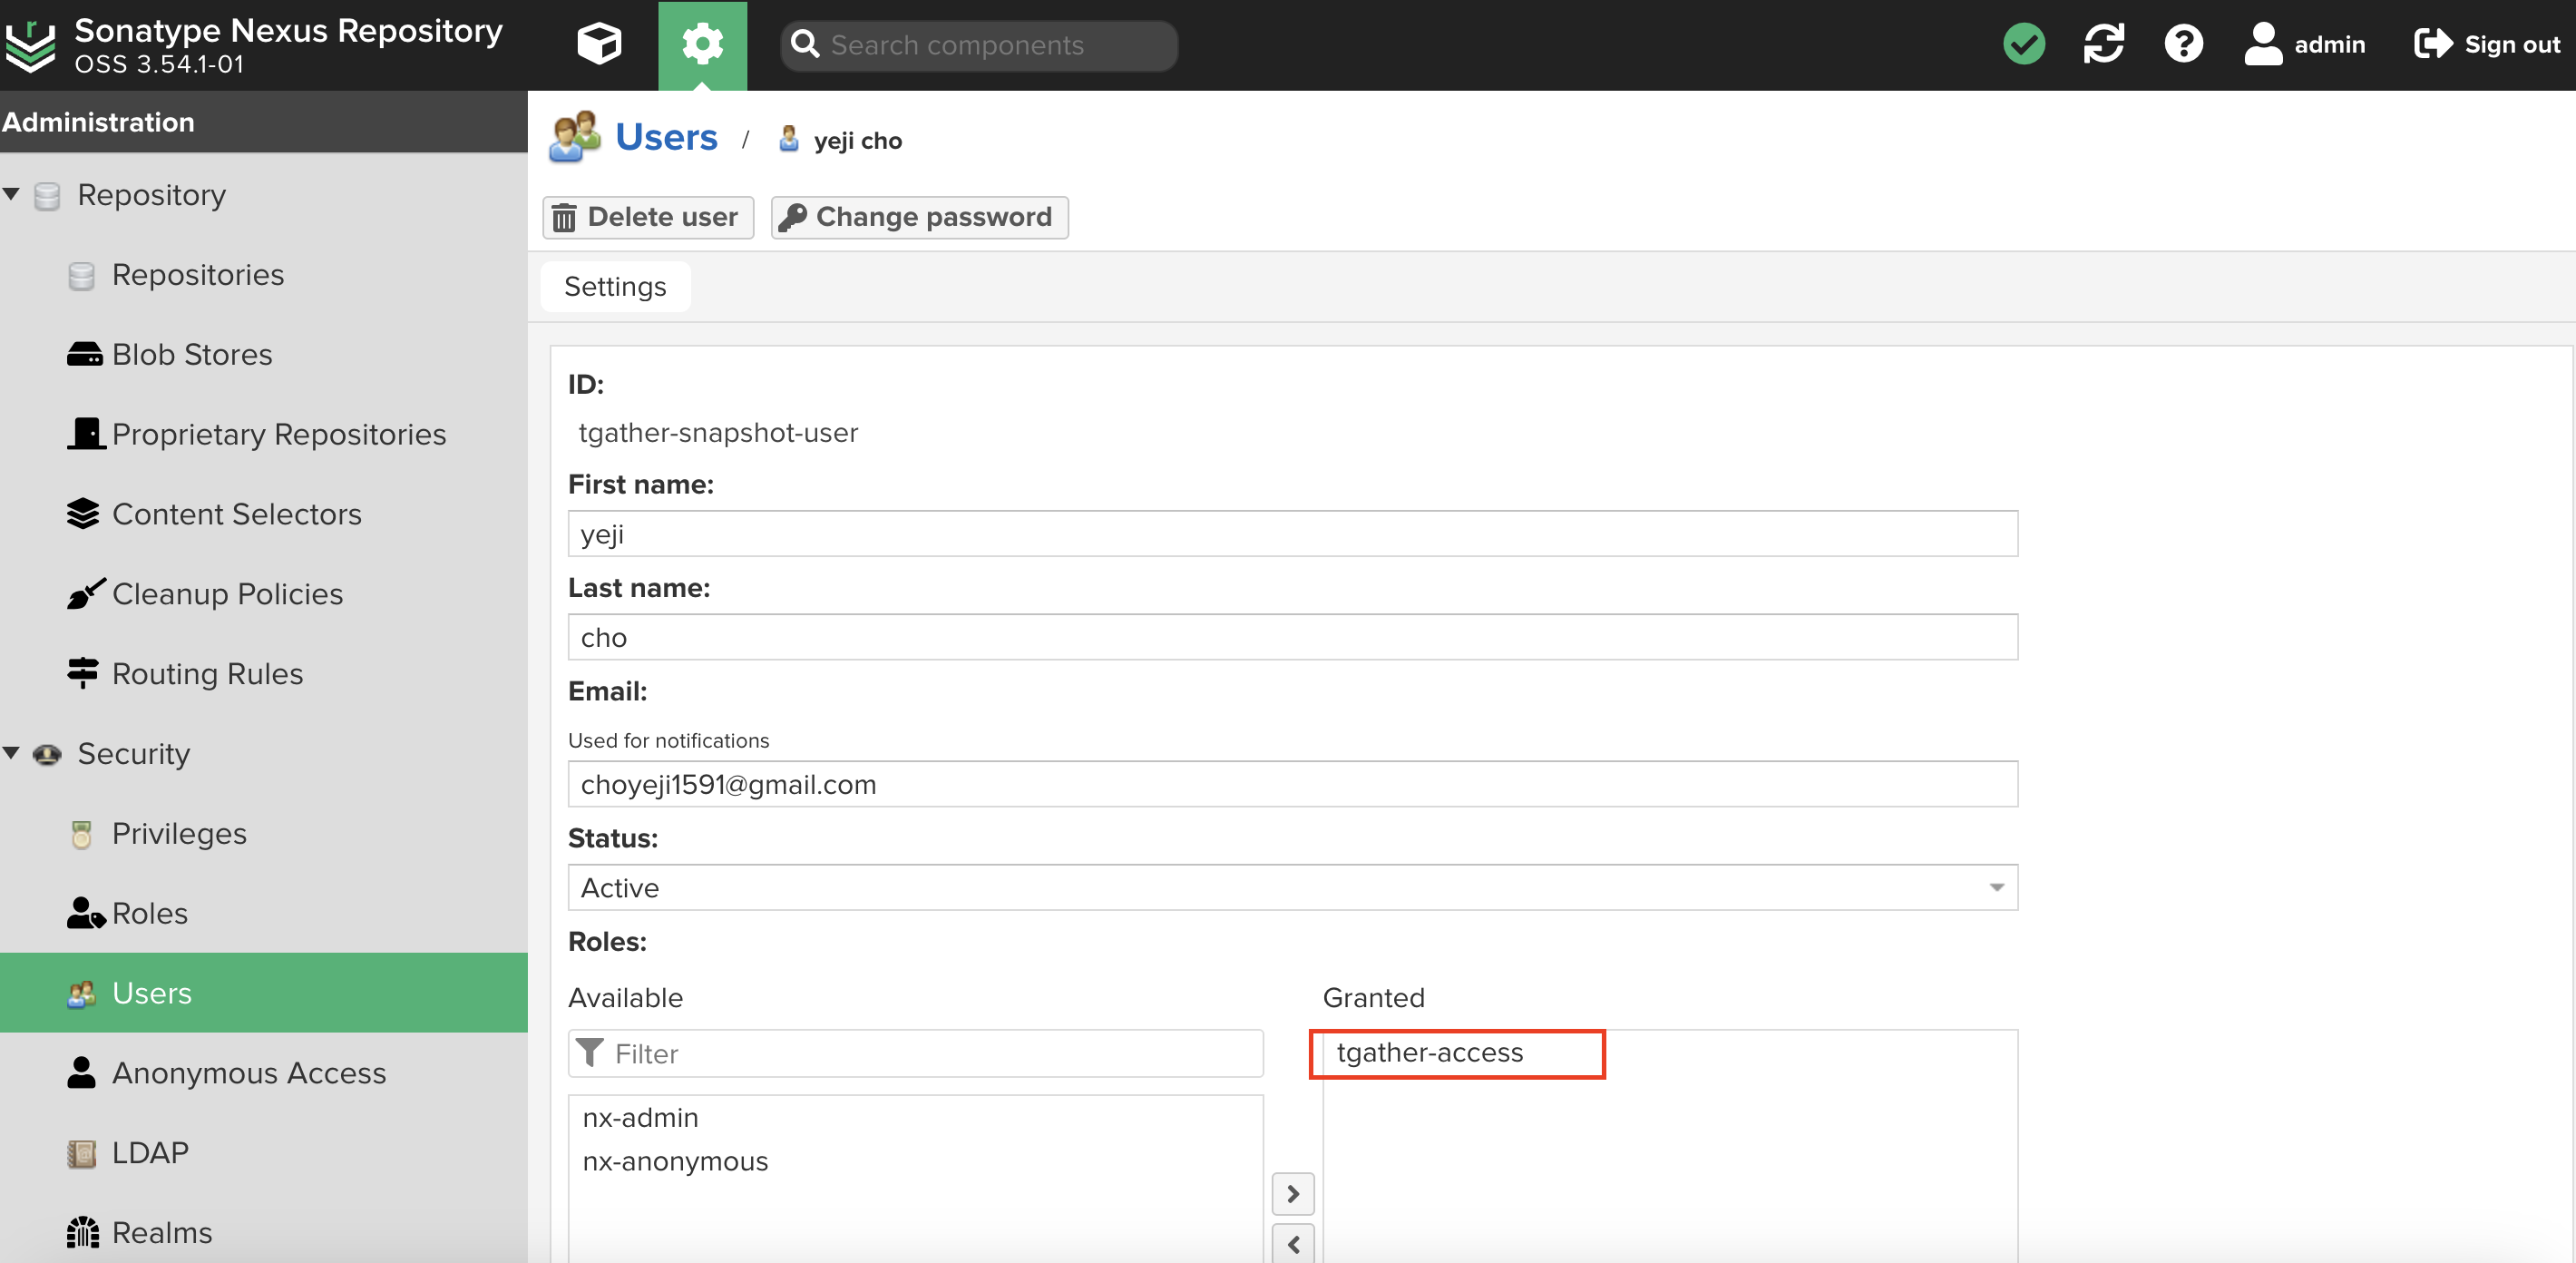
Task: Click the remove role left arrow
Action: (1293, 1243)
